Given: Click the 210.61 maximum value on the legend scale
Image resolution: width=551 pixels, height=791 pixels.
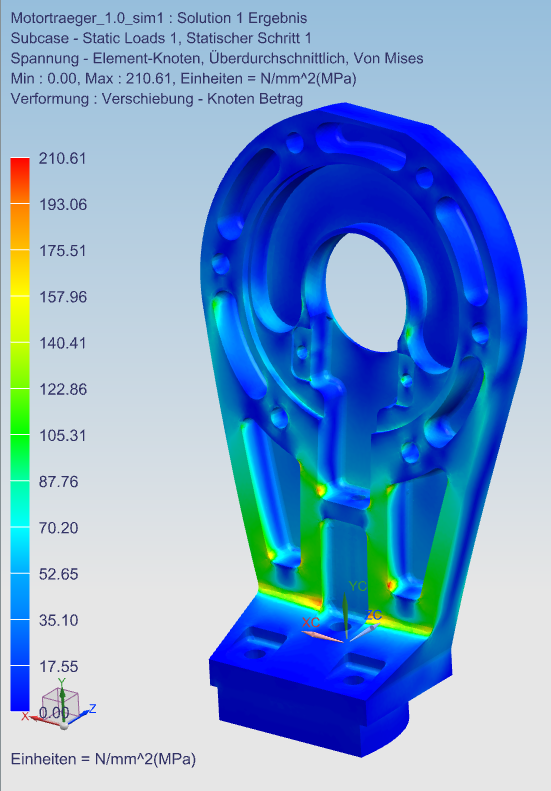Looking at the screenshot, I should point(63,158).
